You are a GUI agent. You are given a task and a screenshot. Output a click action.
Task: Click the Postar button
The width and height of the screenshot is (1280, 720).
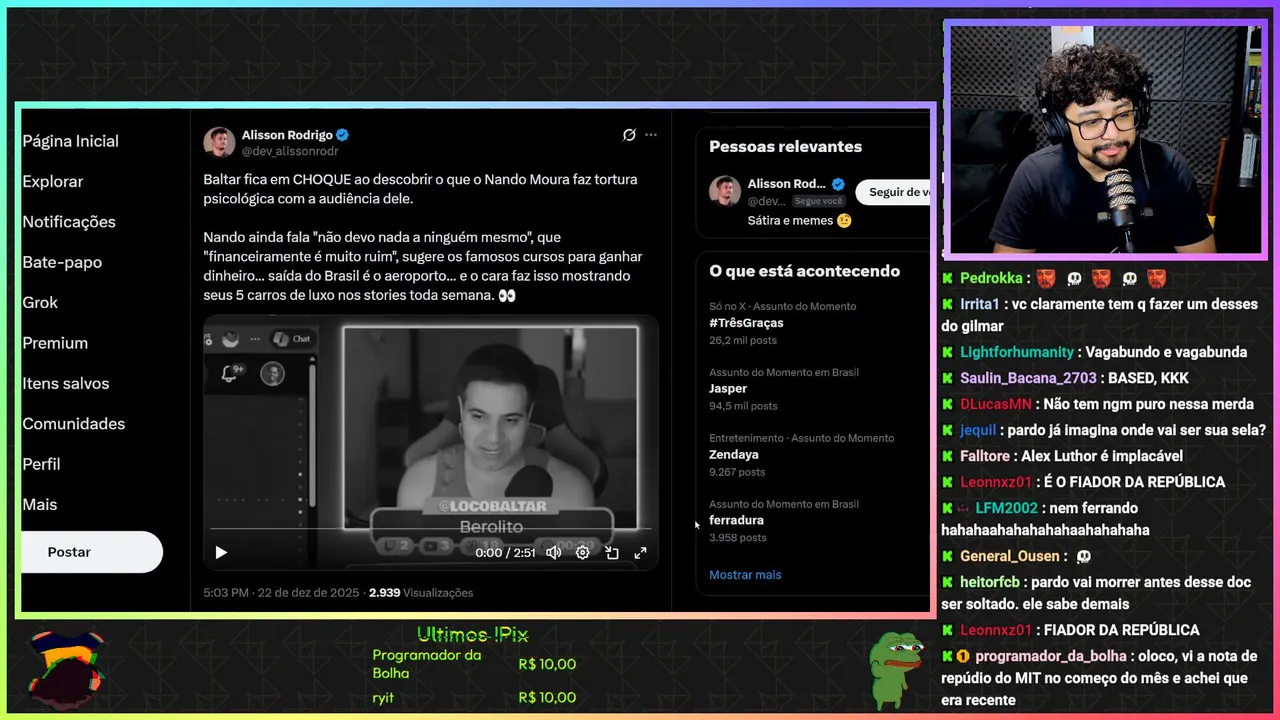point(91,552)
